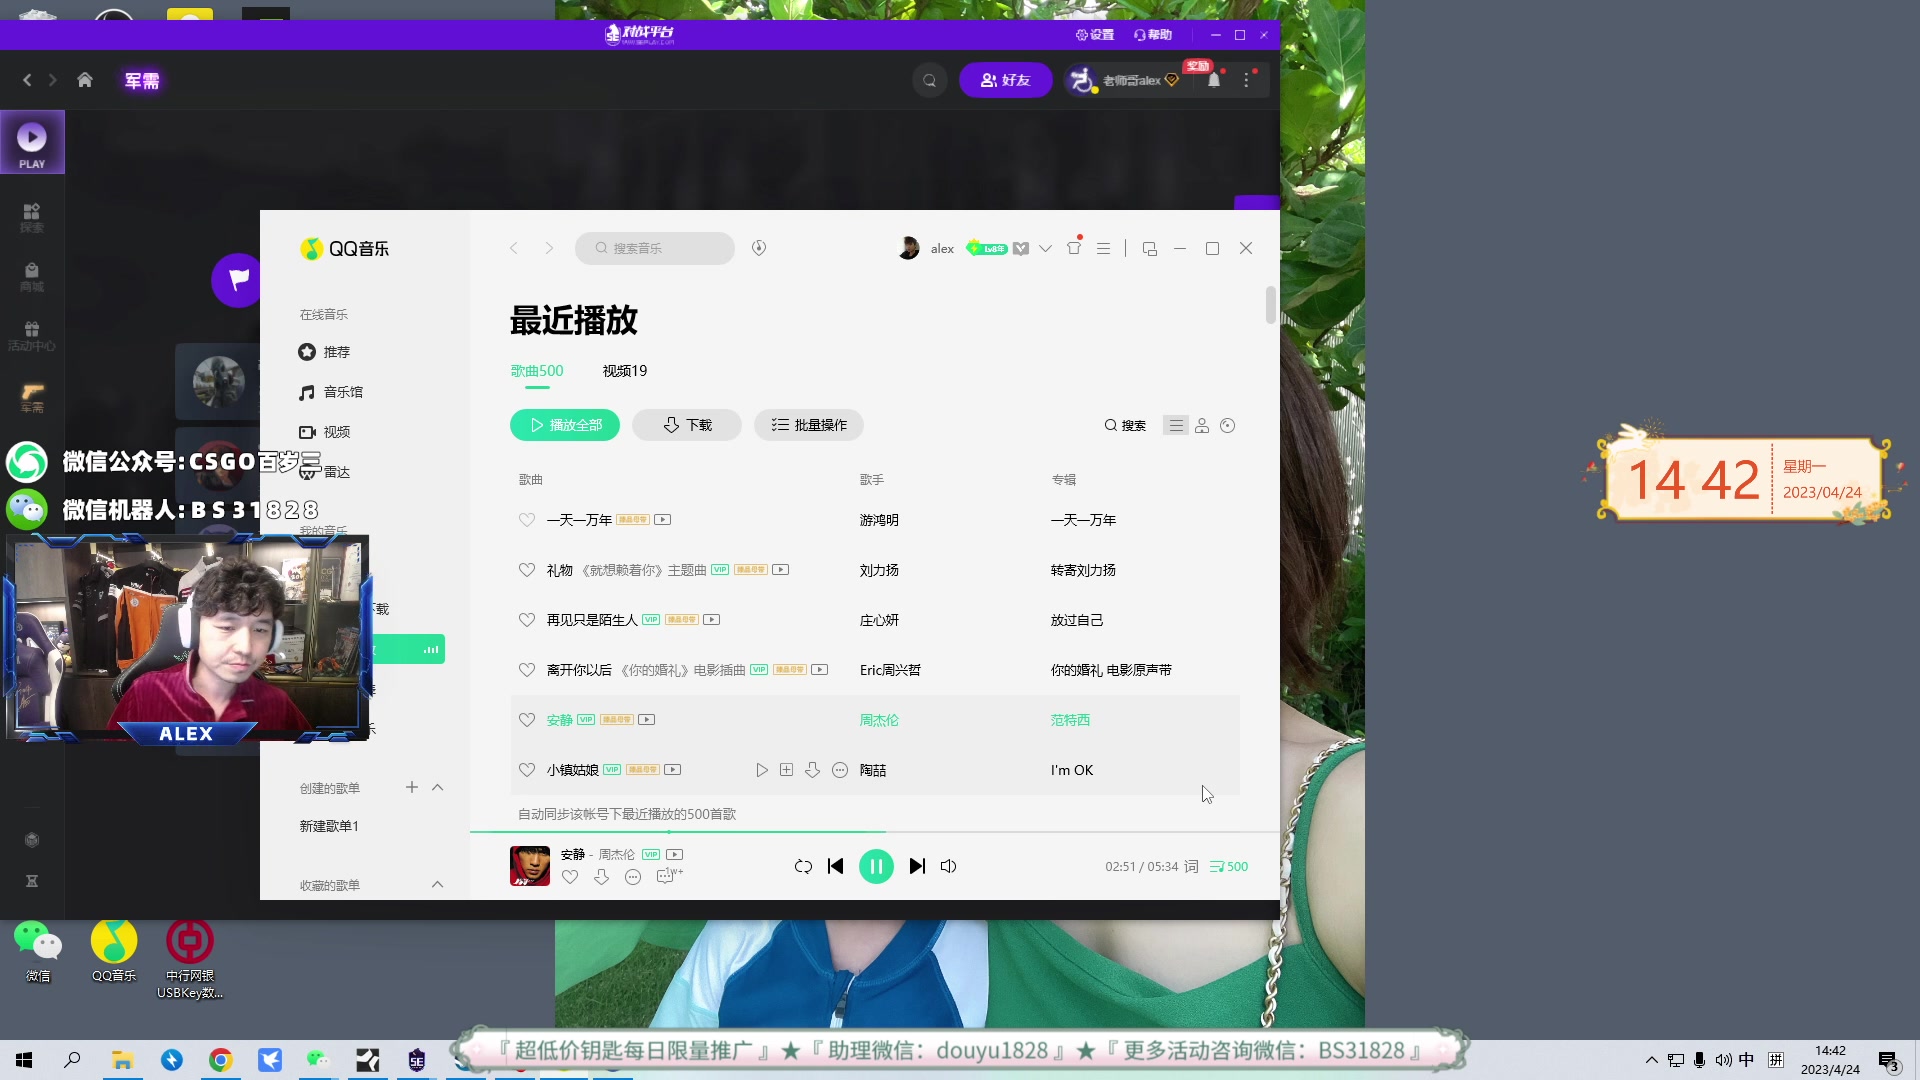Screen dimensions: 1920x1080
Task: Skip to the previous track
Action: (x=836, y=866)
